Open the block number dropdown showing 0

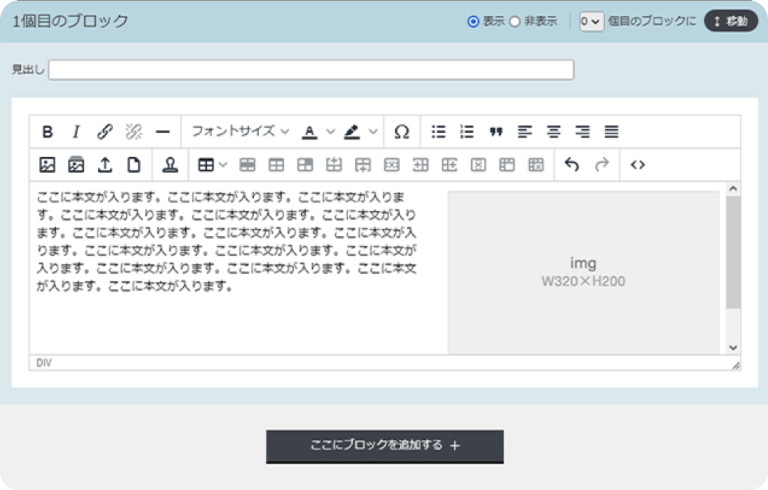coord(591,22)
